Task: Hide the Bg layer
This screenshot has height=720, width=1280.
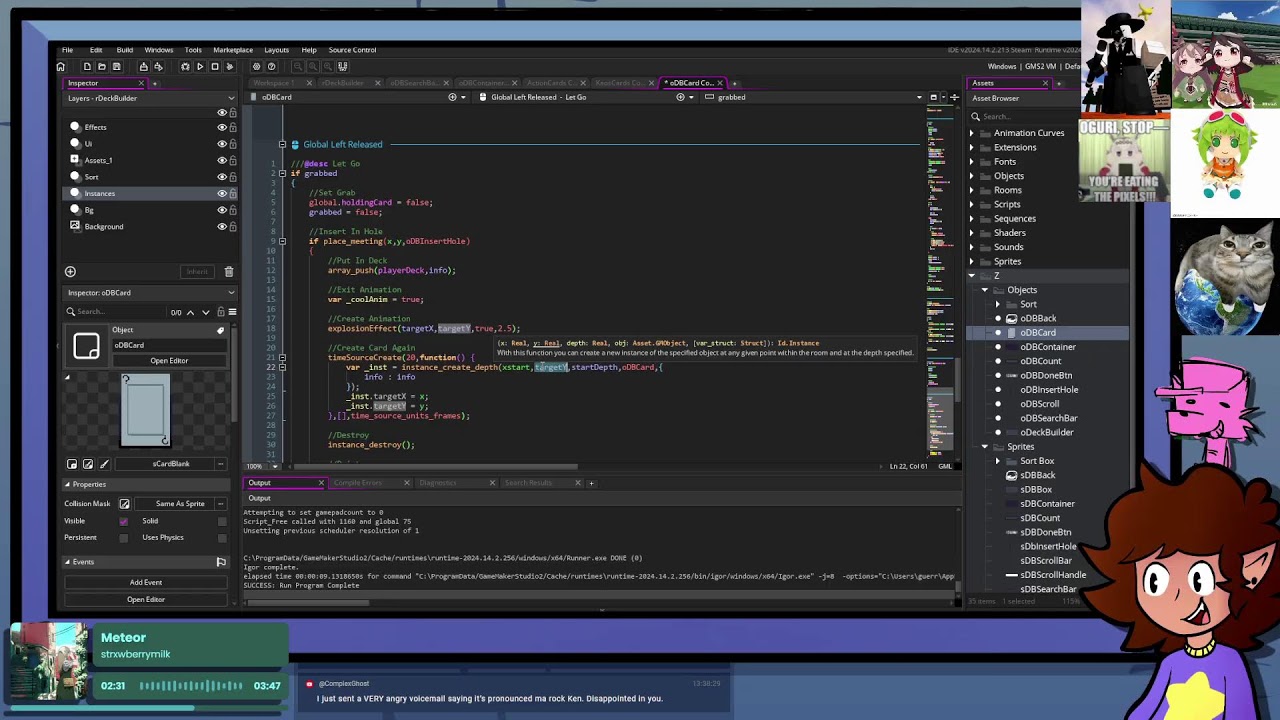Action: [x=222, y=210]
